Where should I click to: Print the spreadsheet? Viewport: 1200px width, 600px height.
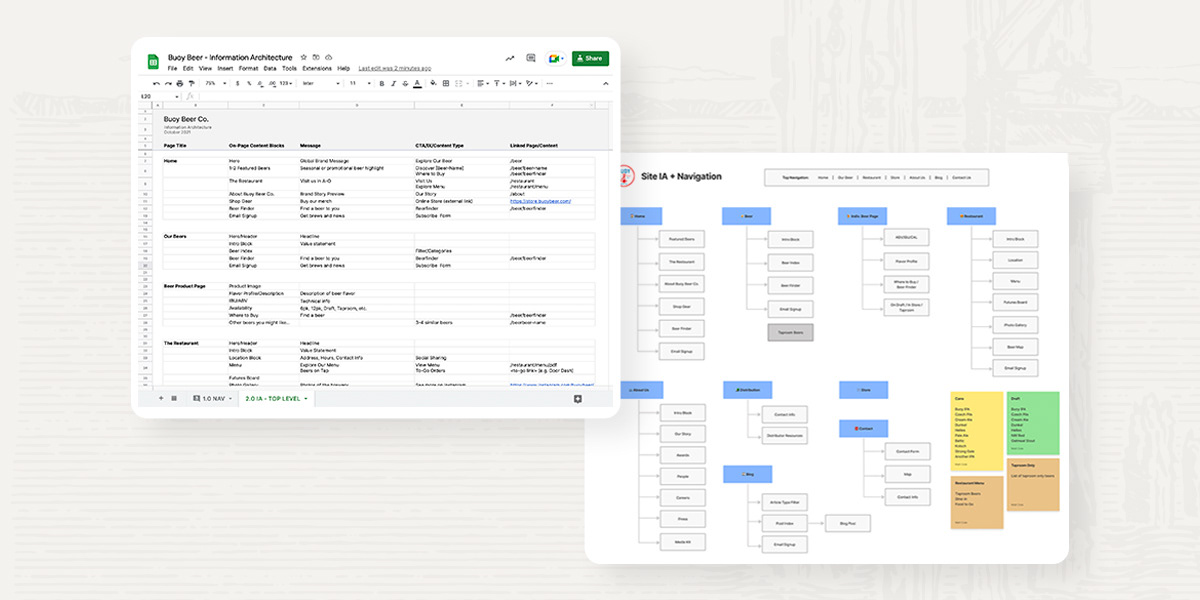[180, 83]
